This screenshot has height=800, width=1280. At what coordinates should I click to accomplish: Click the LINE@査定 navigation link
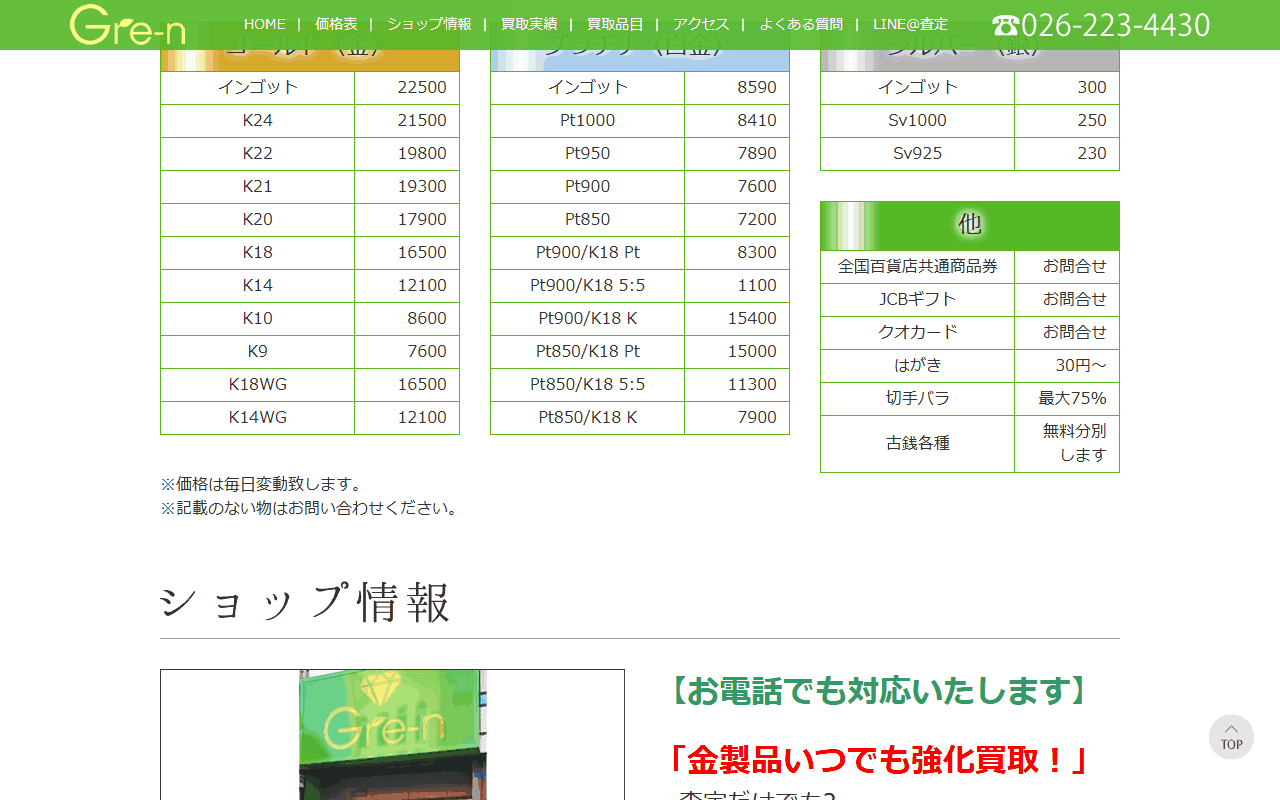pos(910,24)
